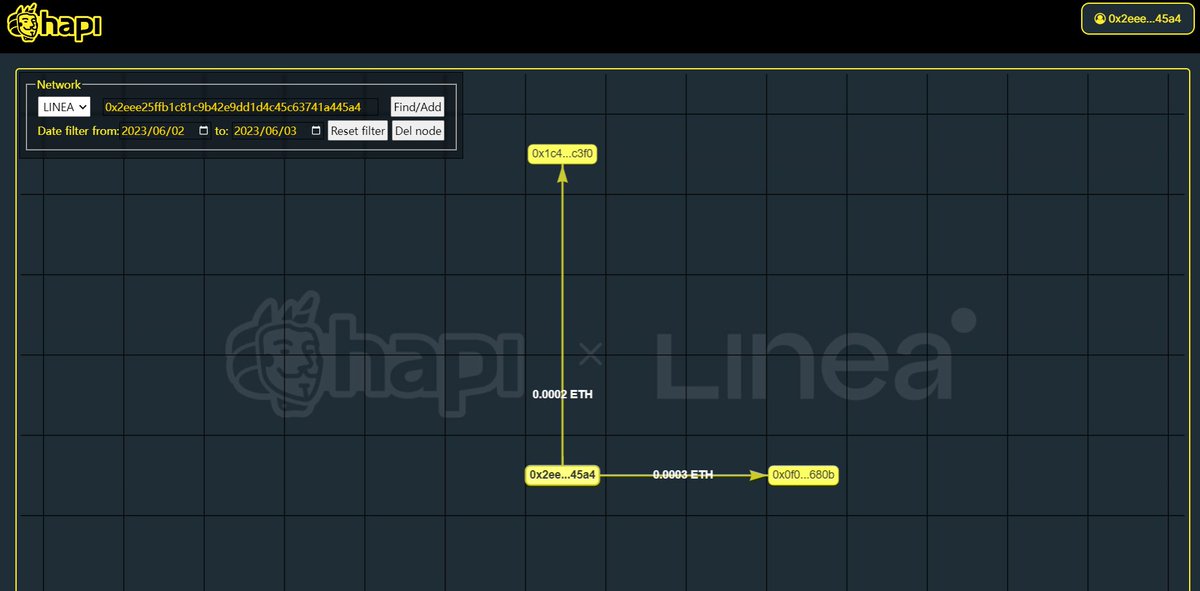Click the from date field 2023/06/02
This screenshot has height=591, width=1200.
(155, 130)
